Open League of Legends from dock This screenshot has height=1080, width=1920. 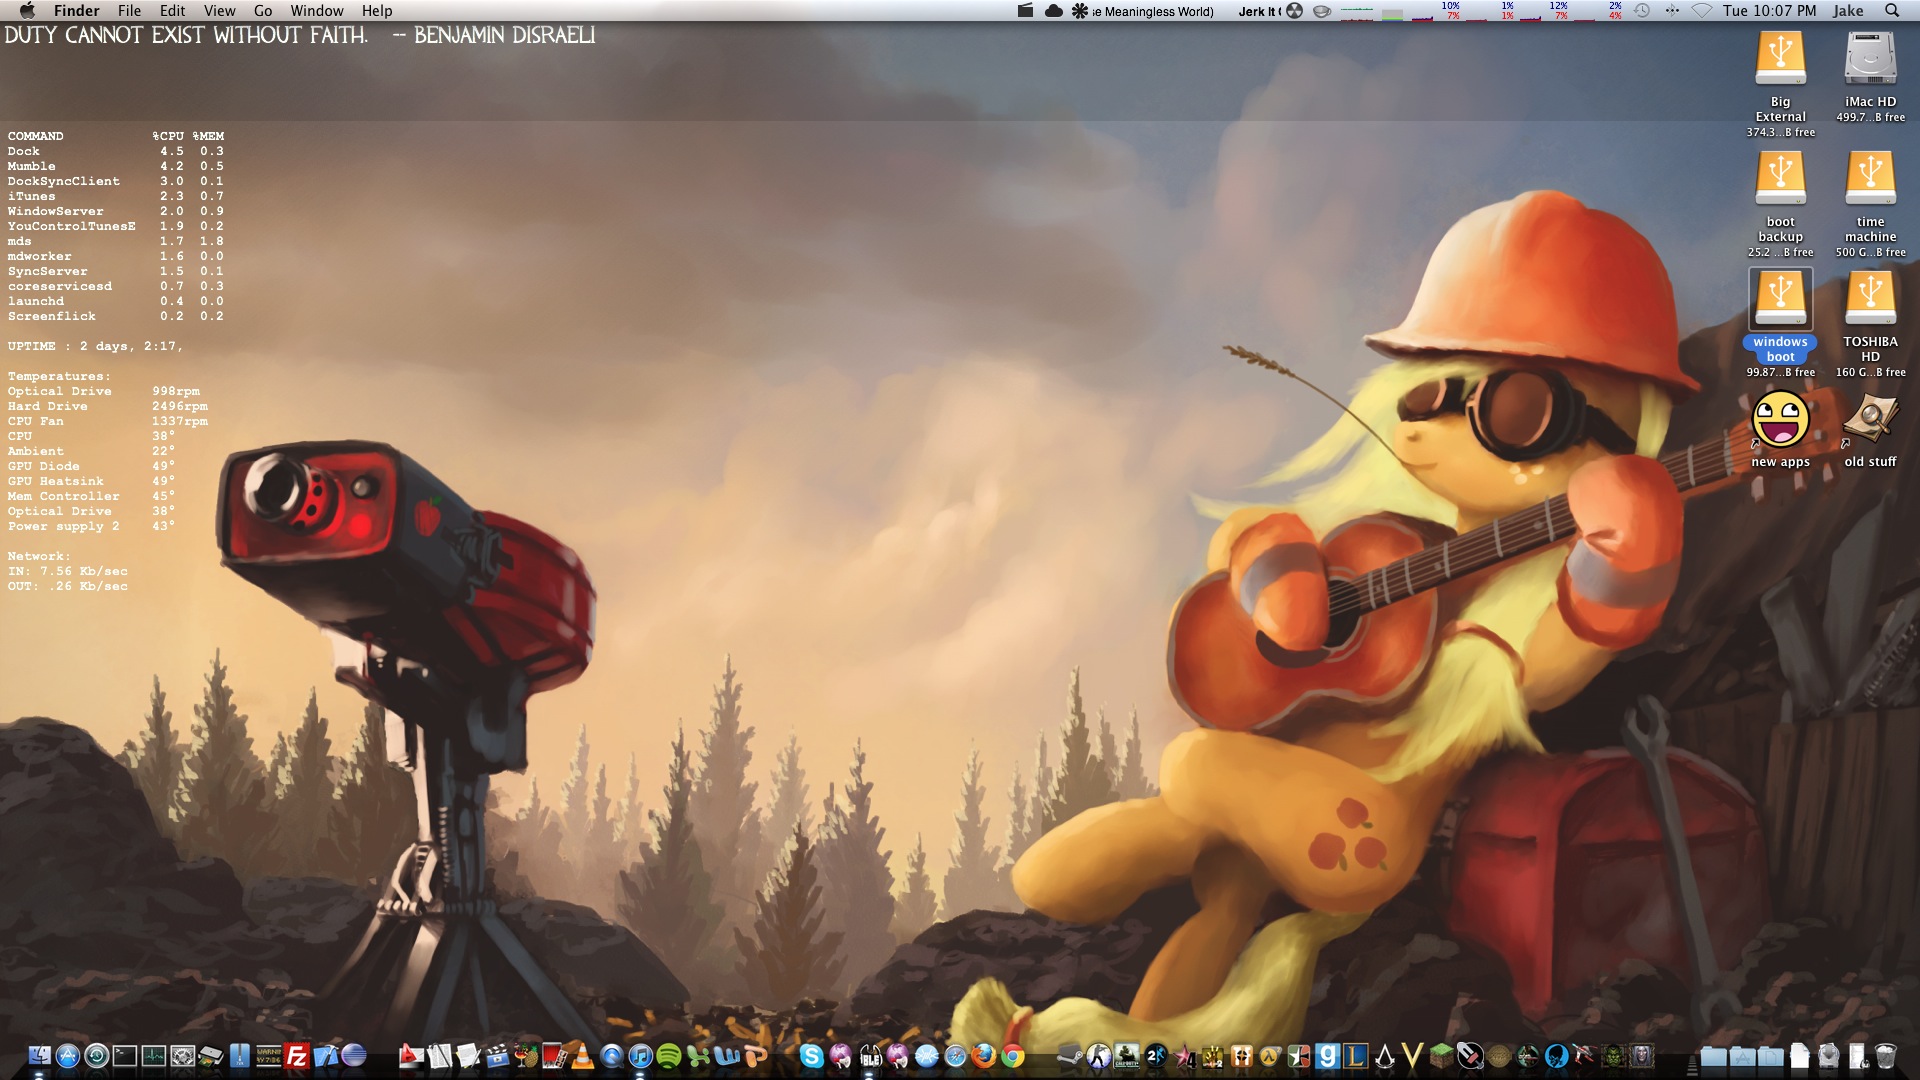(1355, 1056)
